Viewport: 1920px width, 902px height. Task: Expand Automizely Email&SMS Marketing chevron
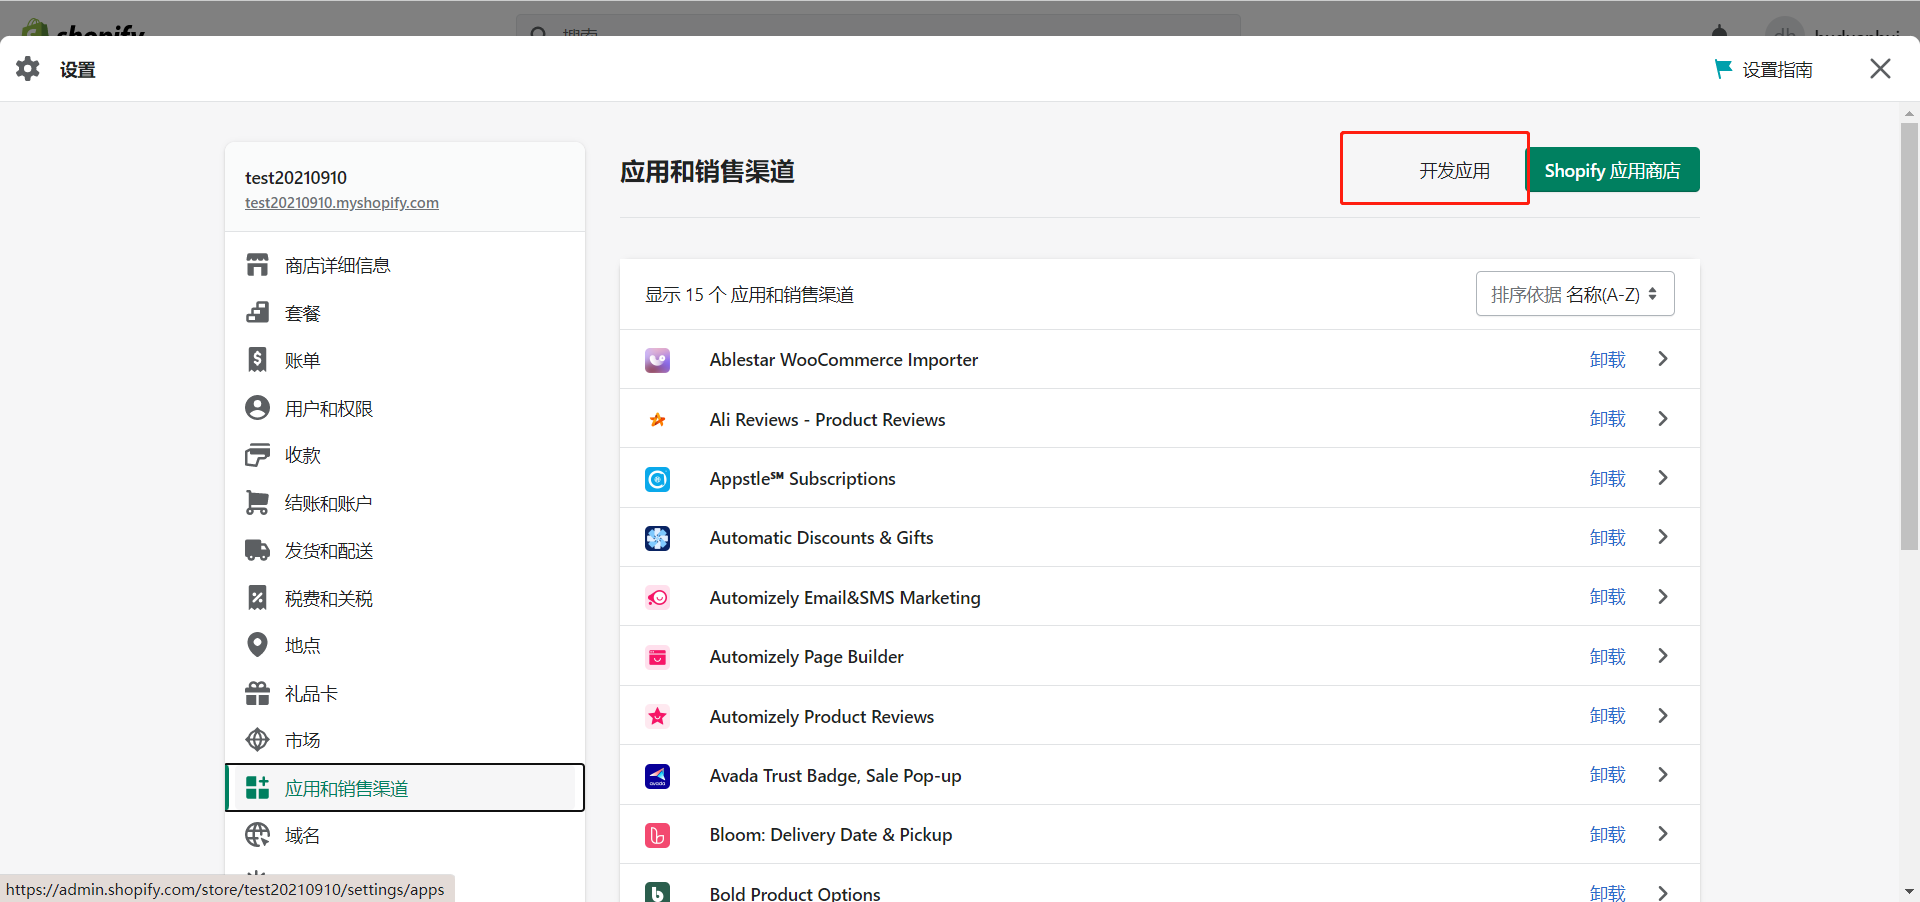click(x=1663, y=596)
